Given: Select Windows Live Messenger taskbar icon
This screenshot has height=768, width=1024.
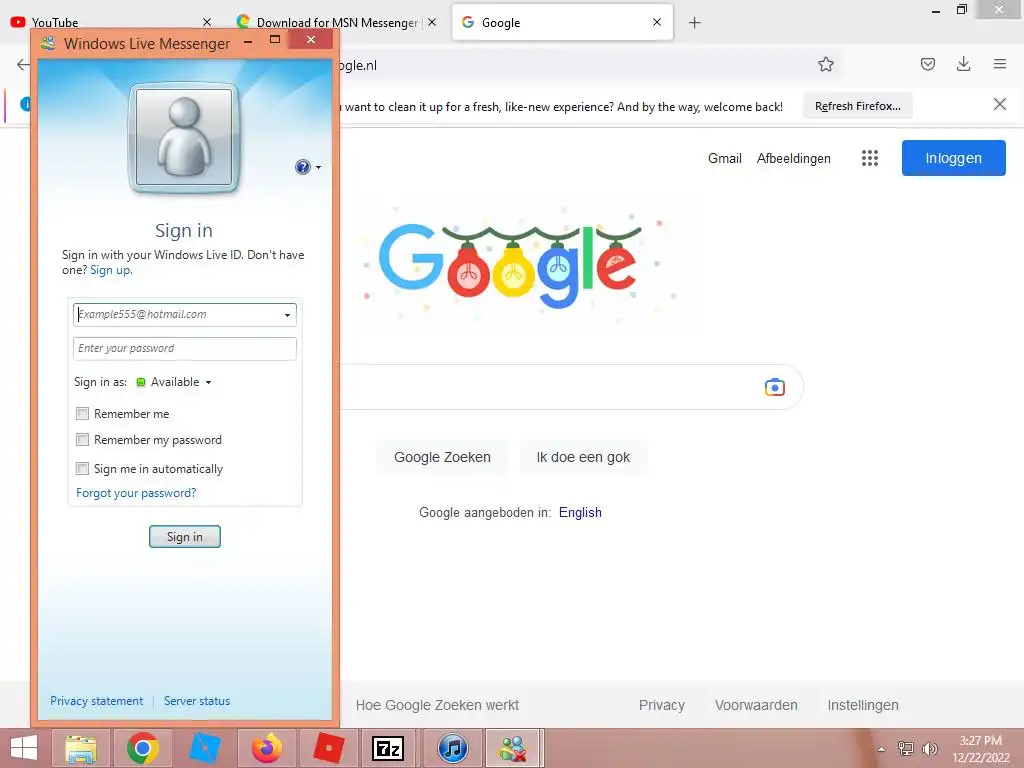Looking at the screenshot, I should click(513, 748).
